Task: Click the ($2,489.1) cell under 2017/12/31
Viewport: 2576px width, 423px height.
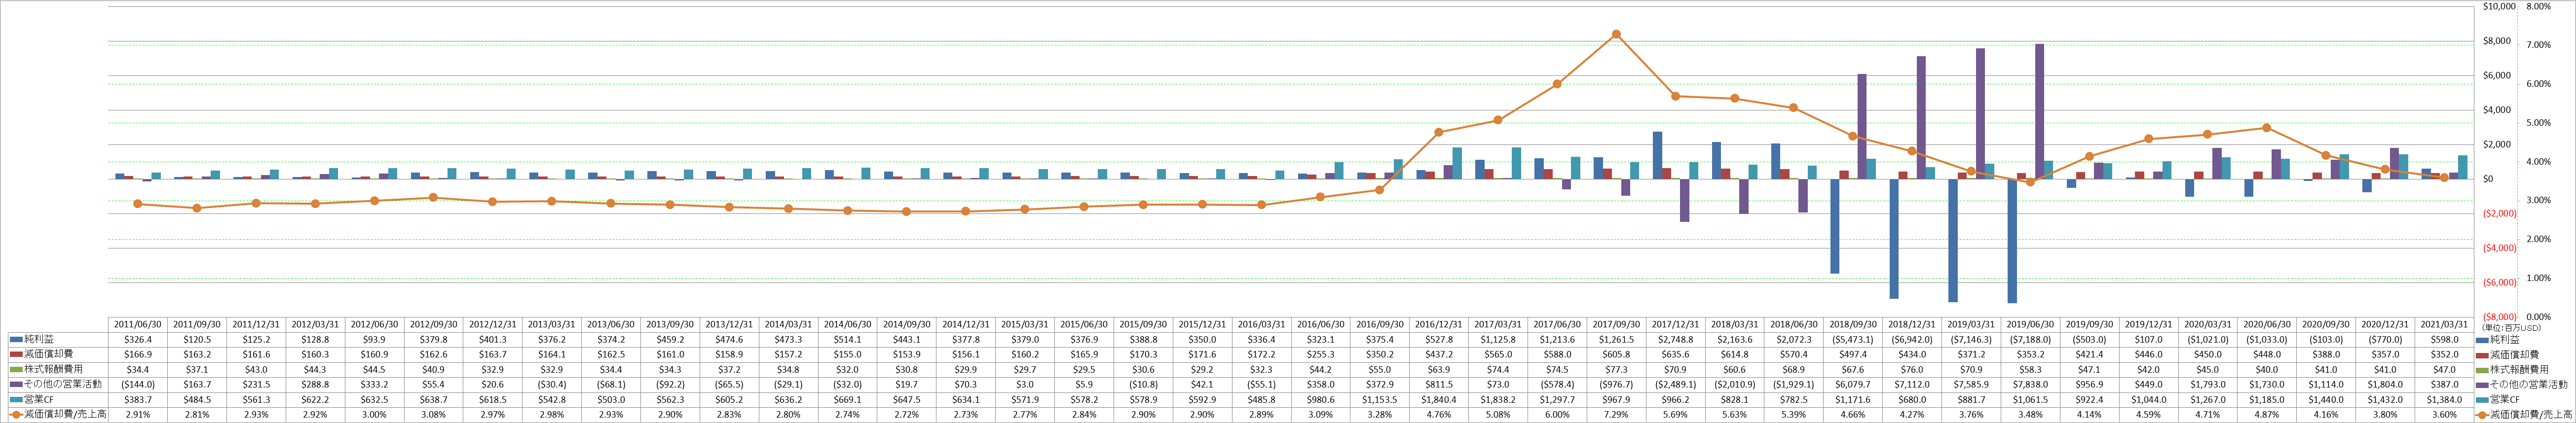Action: (x=1675, y=384)
